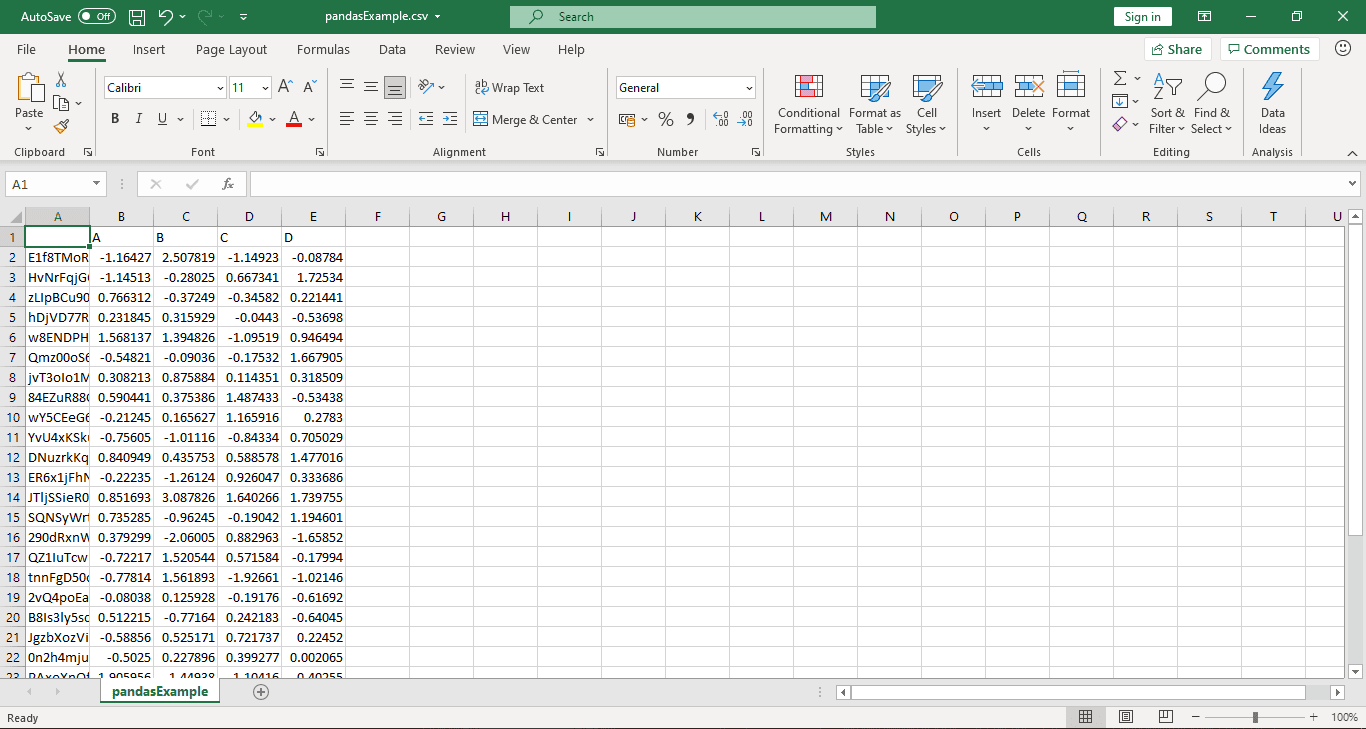Open Customize Quick Access Toolbar dropdown
This screenshot has height=729, width=1366.
tap(244, 17)
